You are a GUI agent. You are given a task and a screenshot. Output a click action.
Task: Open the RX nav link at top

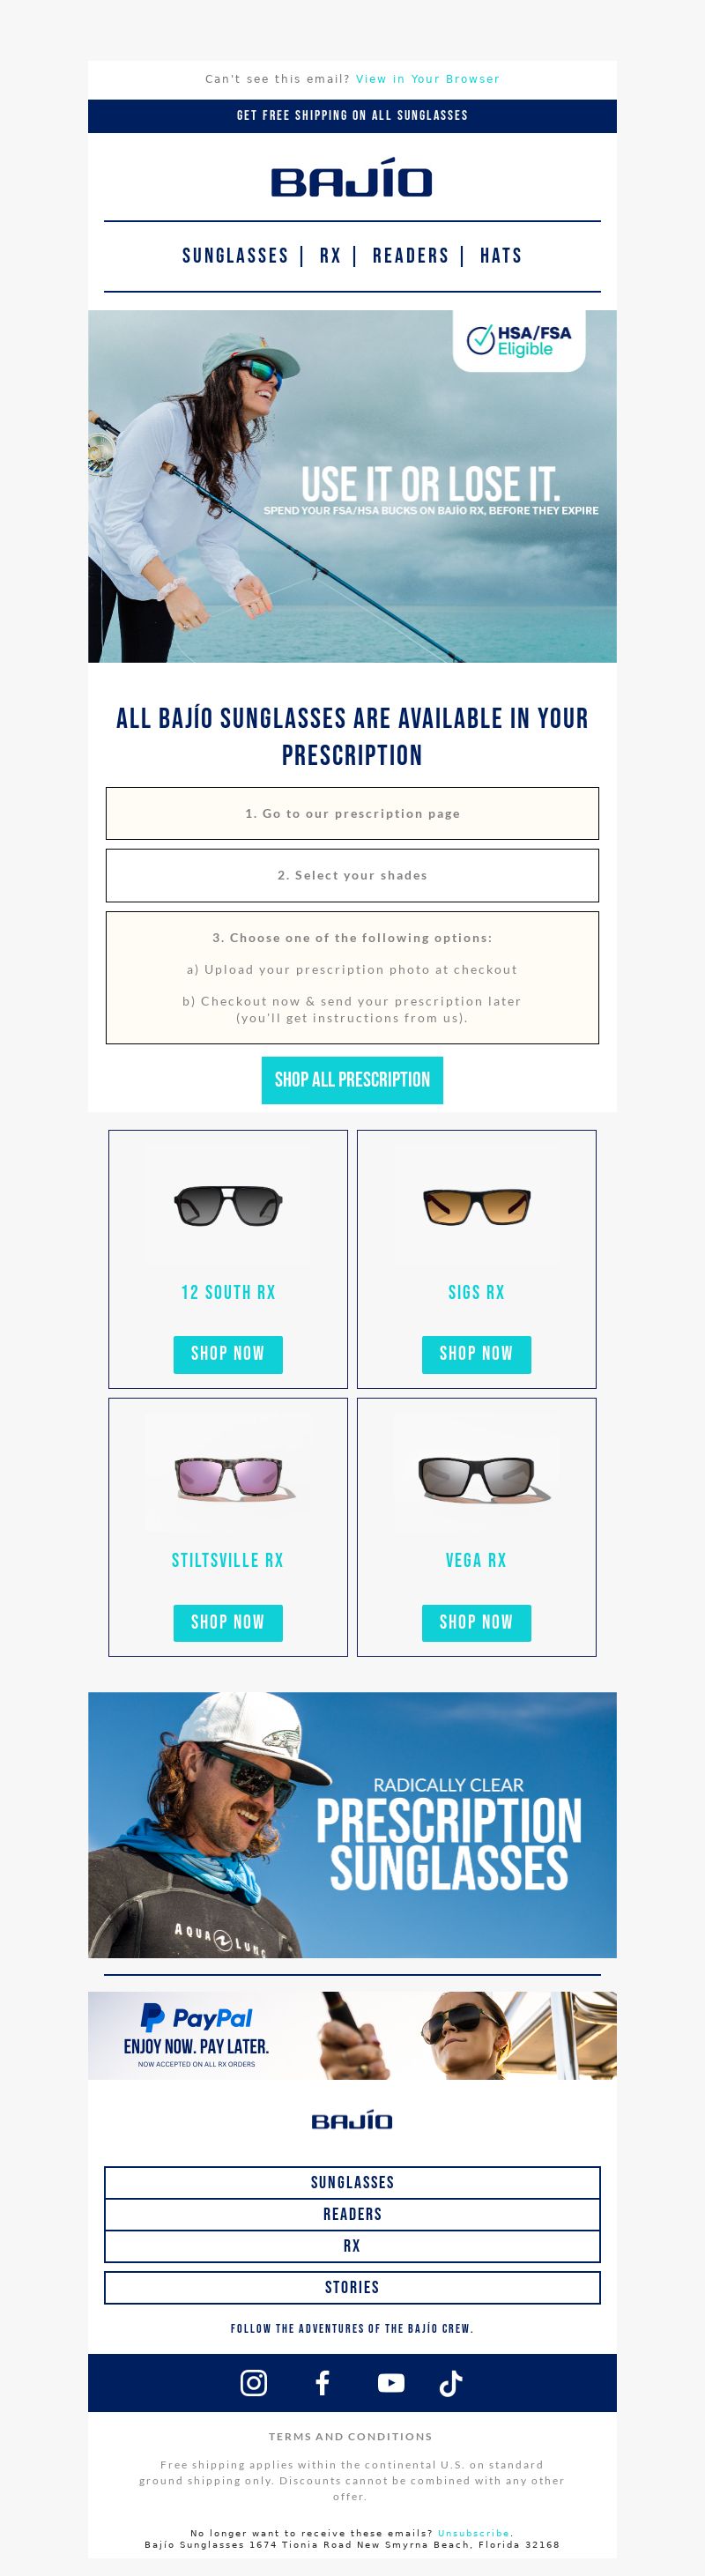pyautogui.click(x=330, y=256)
